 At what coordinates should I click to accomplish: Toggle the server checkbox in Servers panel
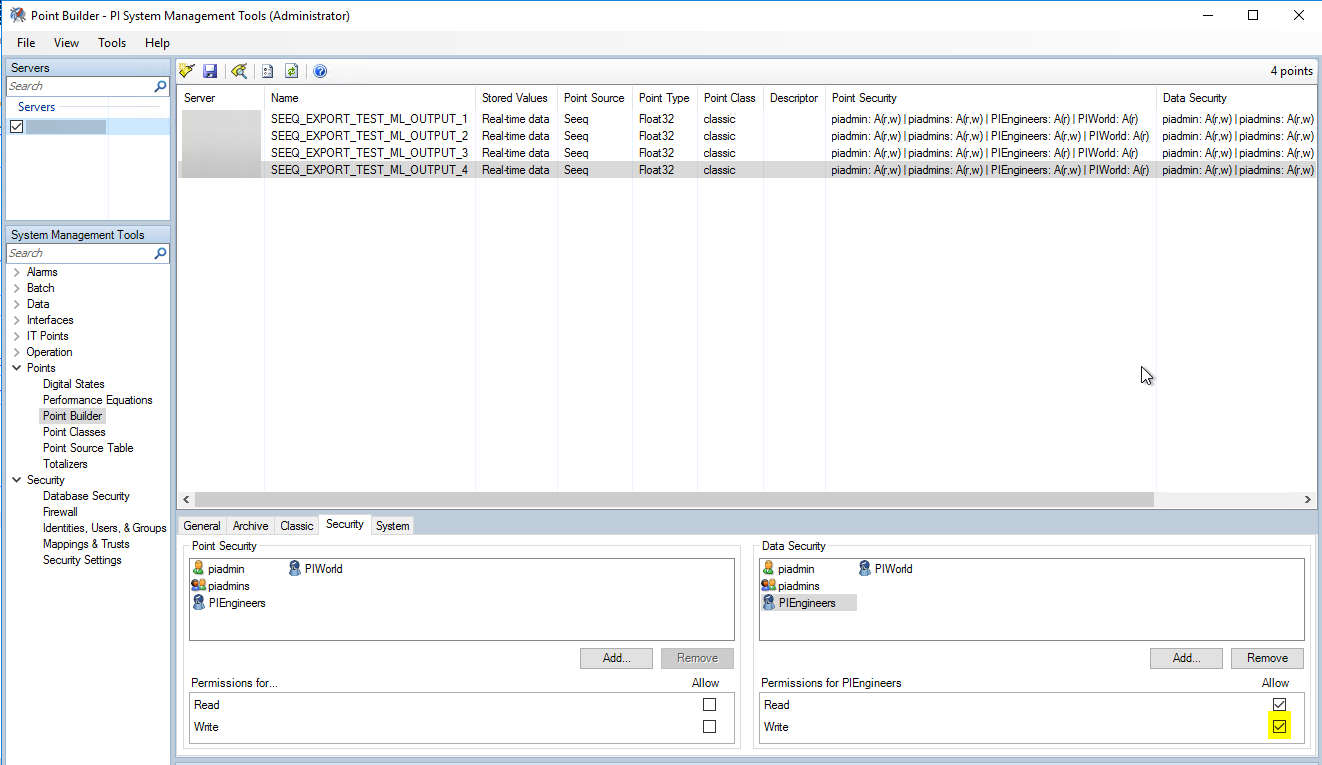(16, 127)
